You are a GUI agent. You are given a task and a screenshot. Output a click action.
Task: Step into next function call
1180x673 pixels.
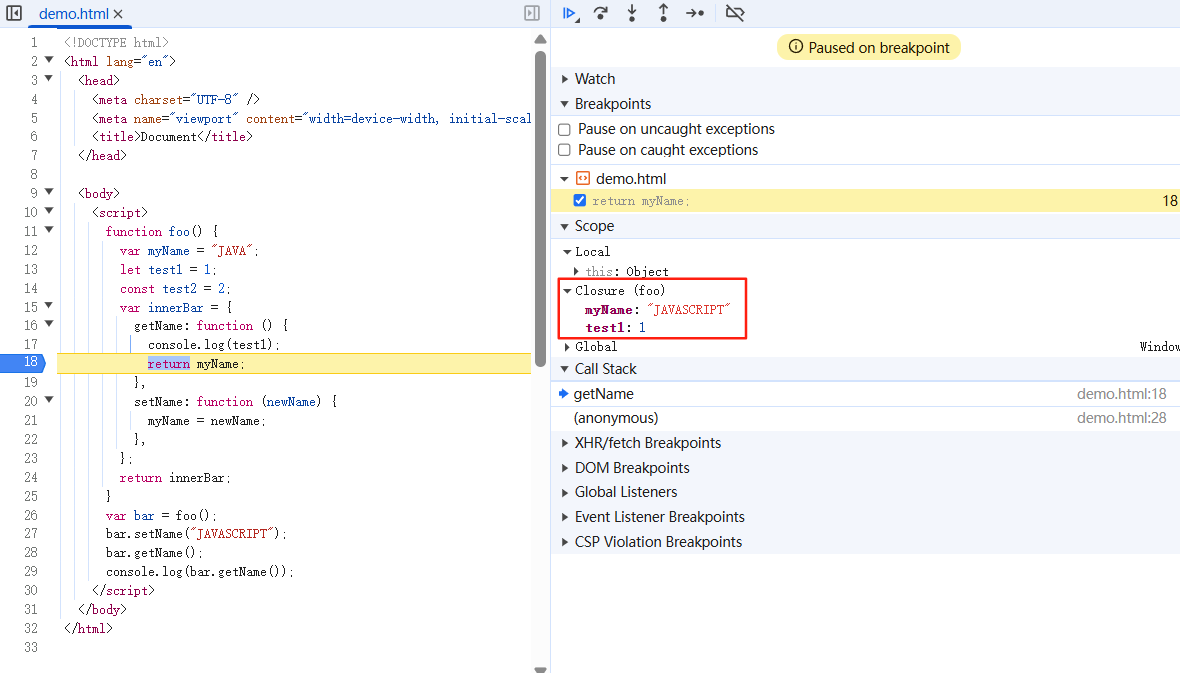click(x=632, y=13)
